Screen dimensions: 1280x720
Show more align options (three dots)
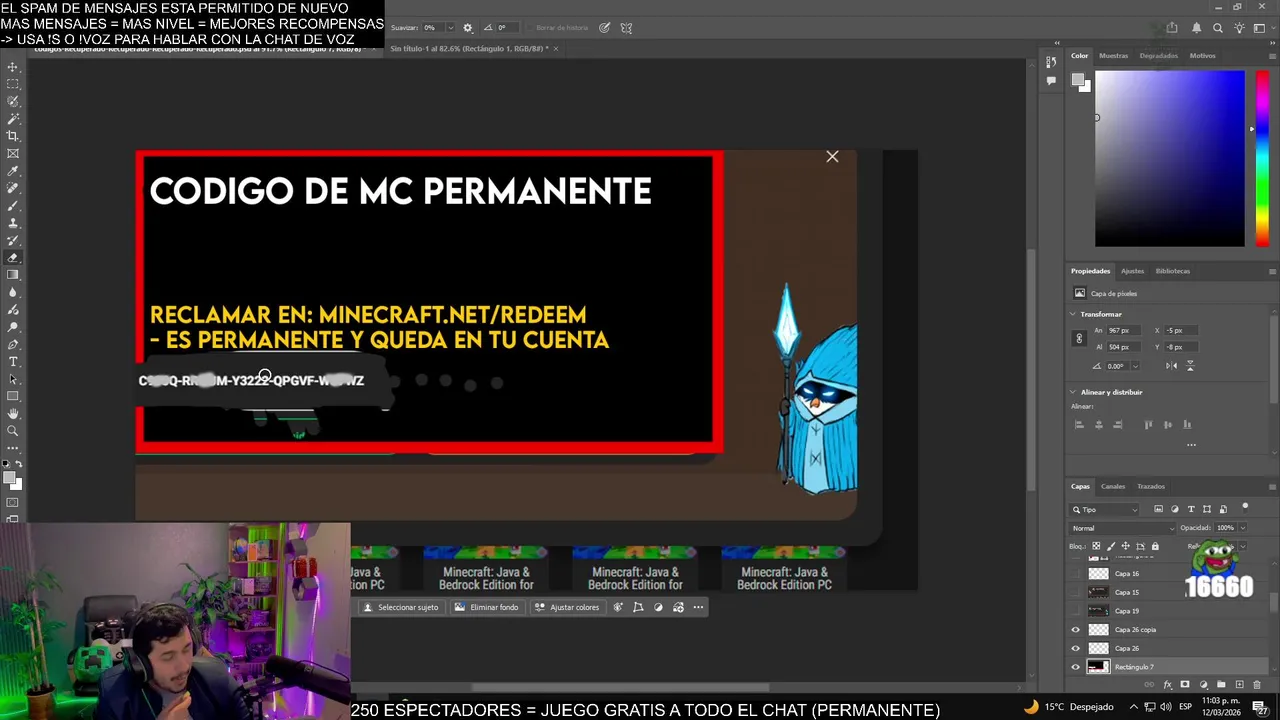pos(1191,445)
